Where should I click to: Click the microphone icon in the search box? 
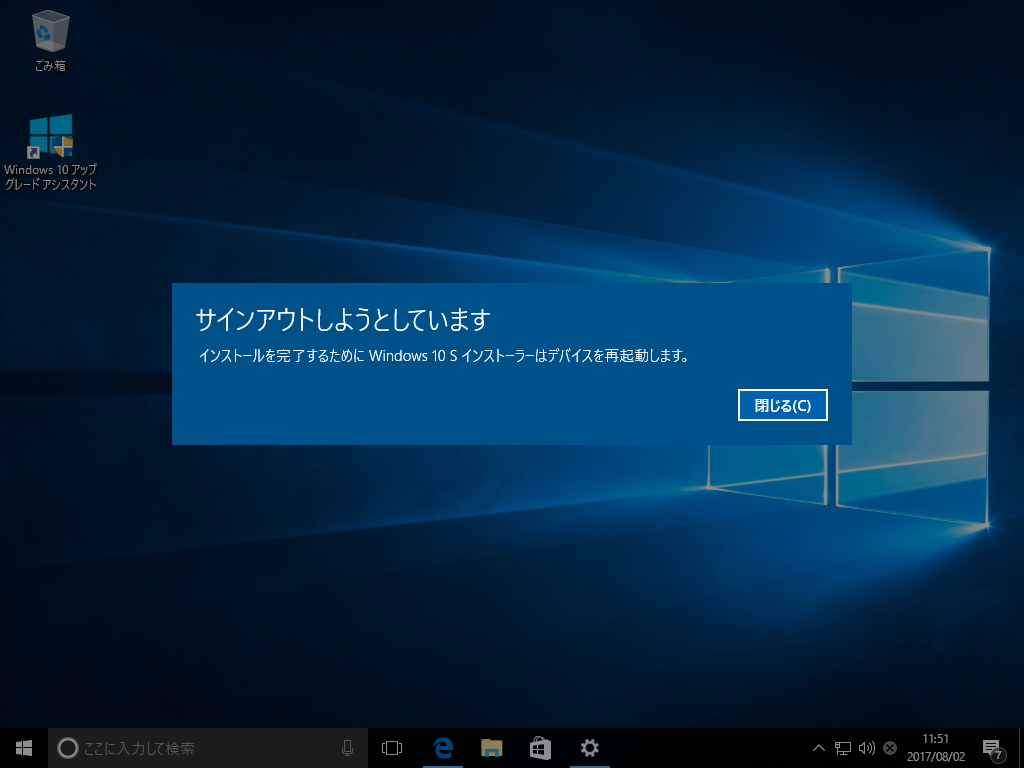pos(347,748)
